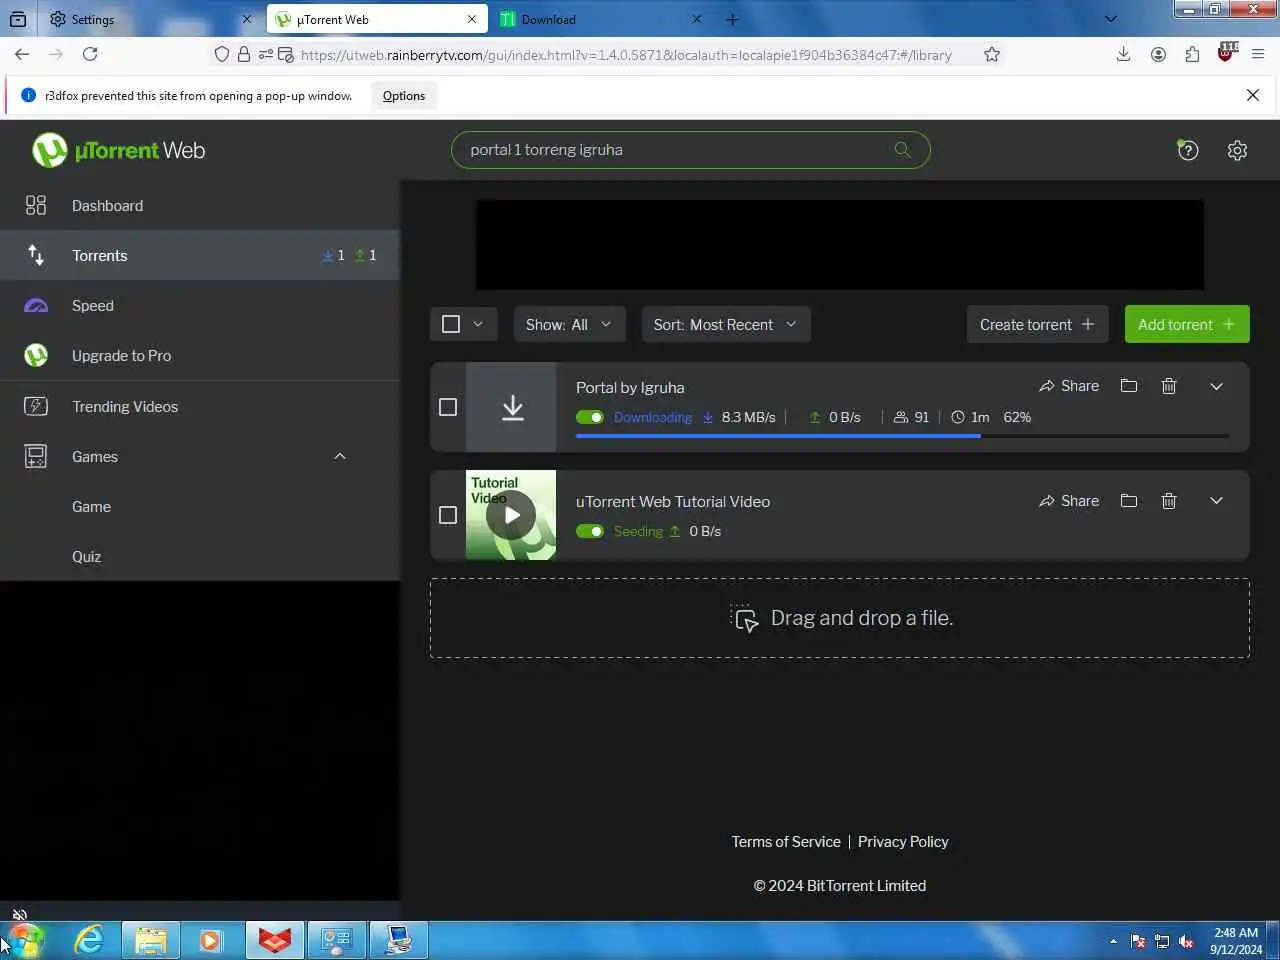1280x960 pixels.
Task: Expand Portal by Igruha details chevron
Action: coord(1217,386)
